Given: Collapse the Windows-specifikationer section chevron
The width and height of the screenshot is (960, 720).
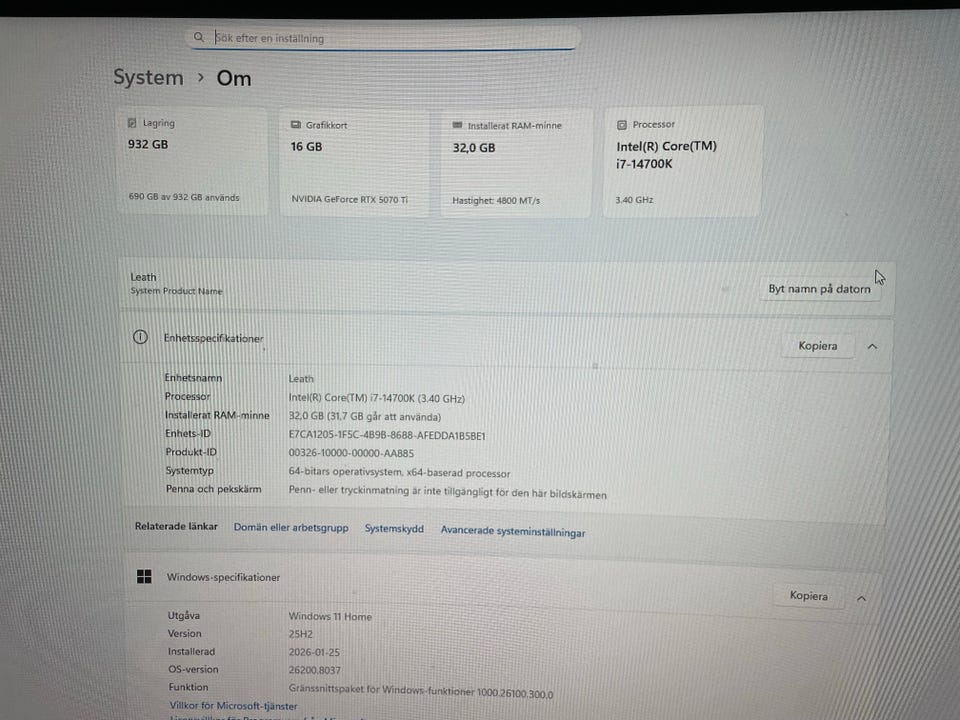Looking at the screenshot, I should pyautogui.click(x=861, y=598).
